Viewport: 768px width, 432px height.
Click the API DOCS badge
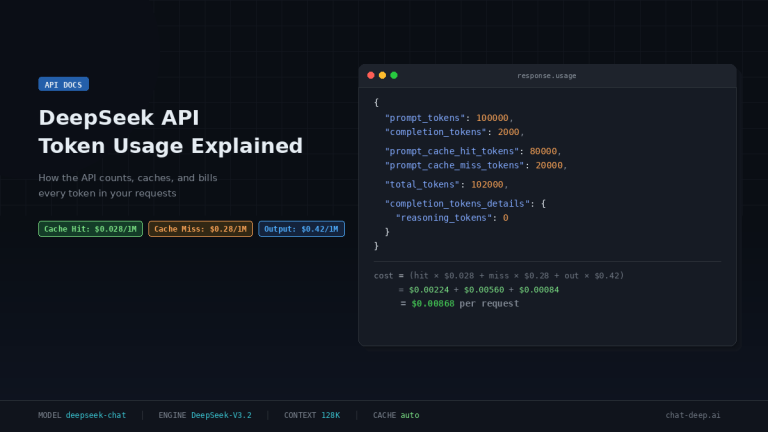[x=64, y=84]
